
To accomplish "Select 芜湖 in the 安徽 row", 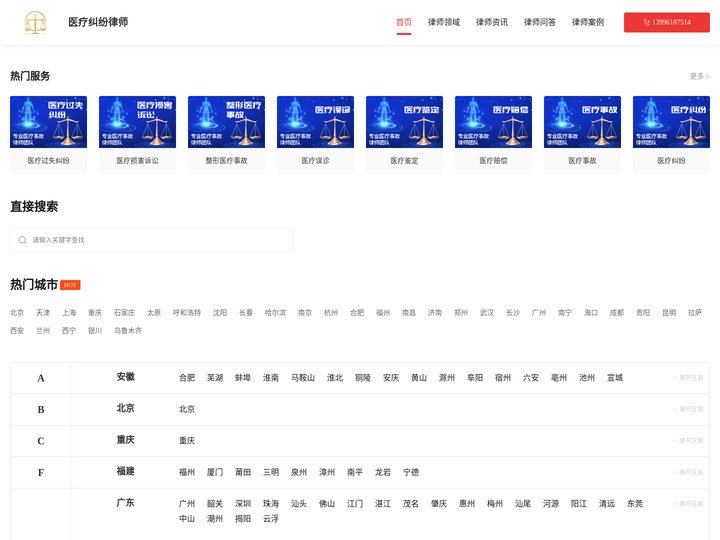I will coord(215,378).
